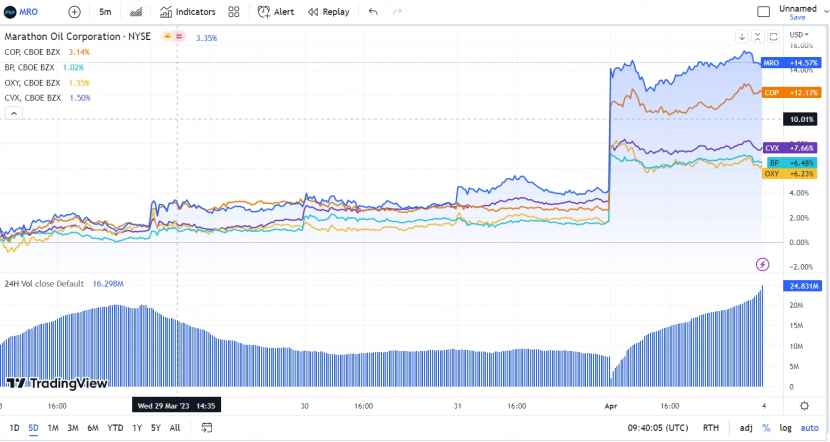Click the pink approximately-equal status icon

(179, 37)
